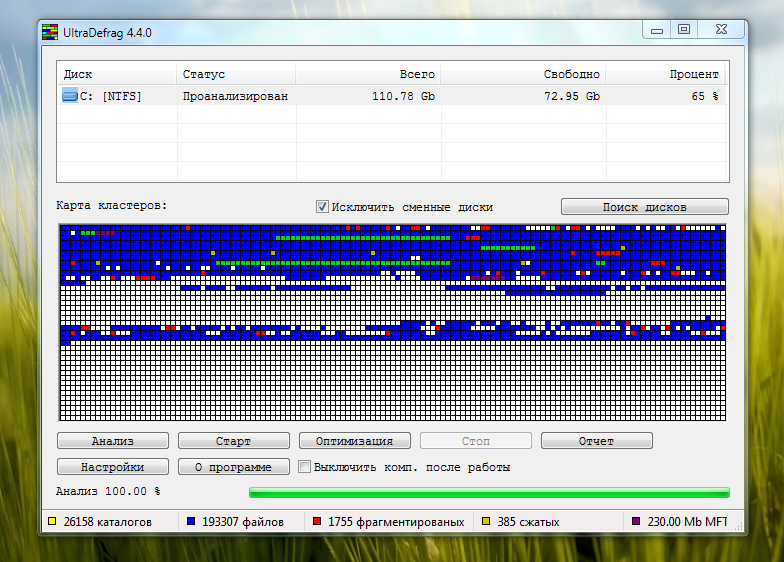Sort by 'Процент' column header

coord(665,74)
